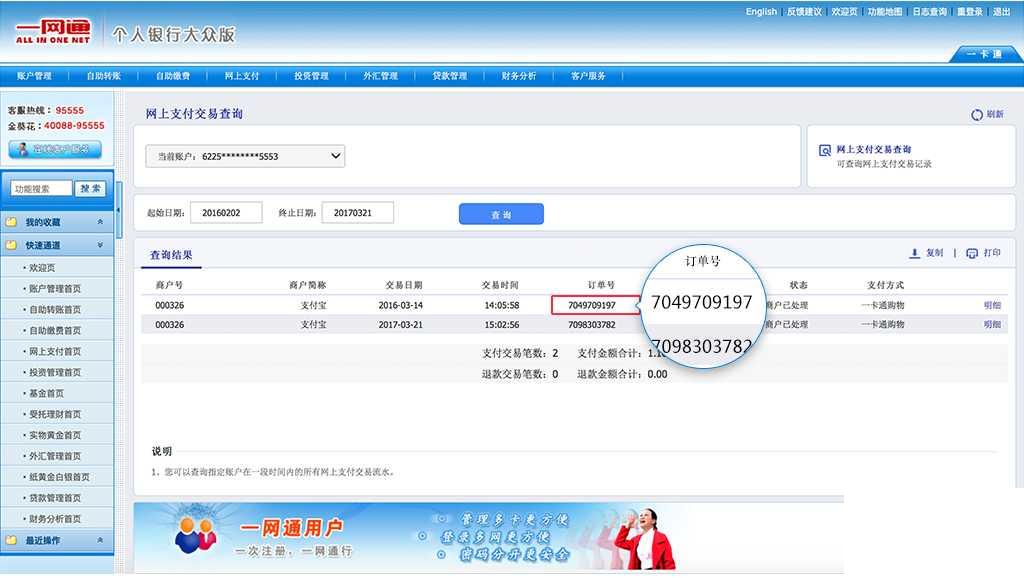Open the 当前账户 account dropdown
This screenshot has width=1024, height=578.
click(335, 156)
